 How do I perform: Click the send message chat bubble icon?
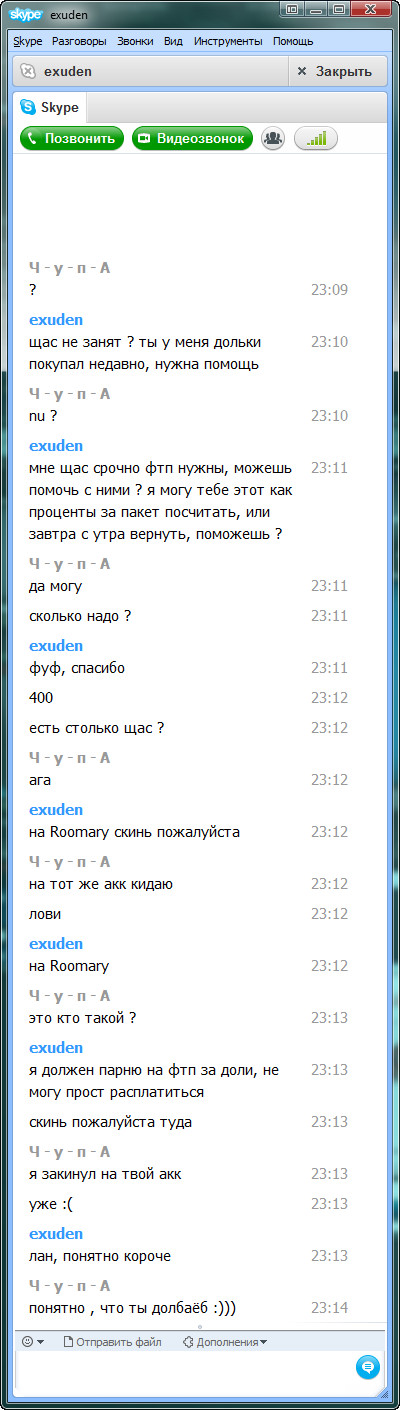pyautogui.click(x=367, y=1365)
